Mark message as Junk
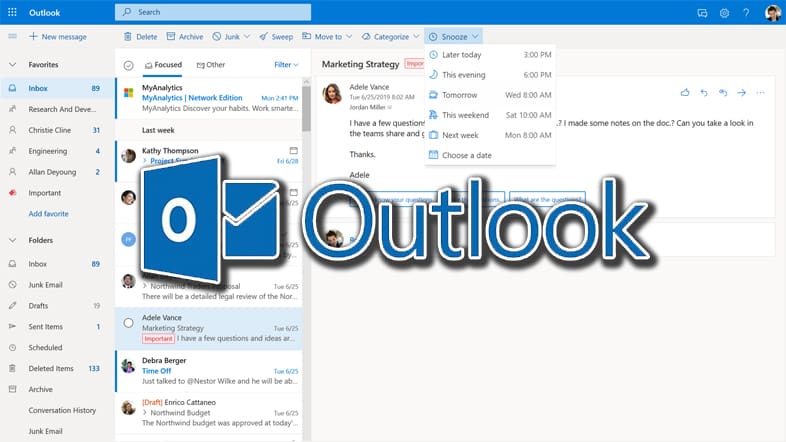Screen dimensions: 786x442 coord(226,37)
